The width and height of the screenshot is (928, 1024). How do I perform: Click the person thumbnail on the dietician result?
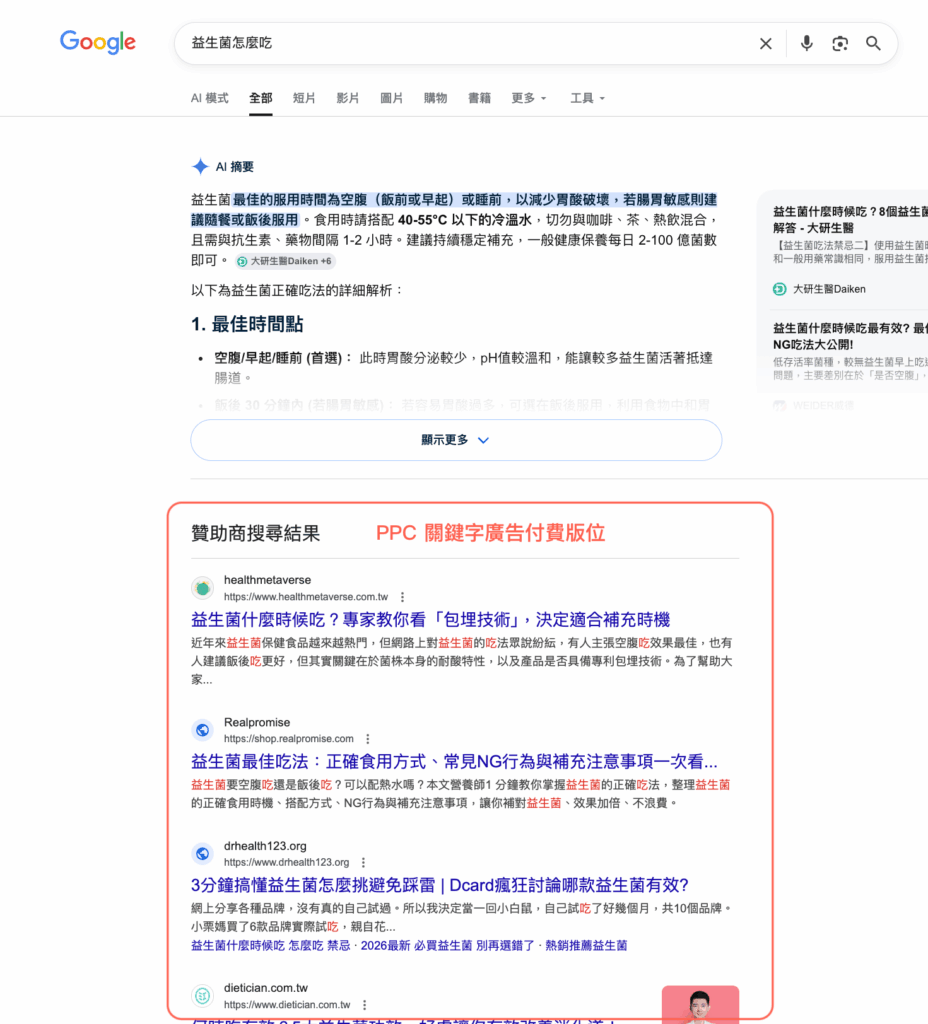[x=700, y=1004]
